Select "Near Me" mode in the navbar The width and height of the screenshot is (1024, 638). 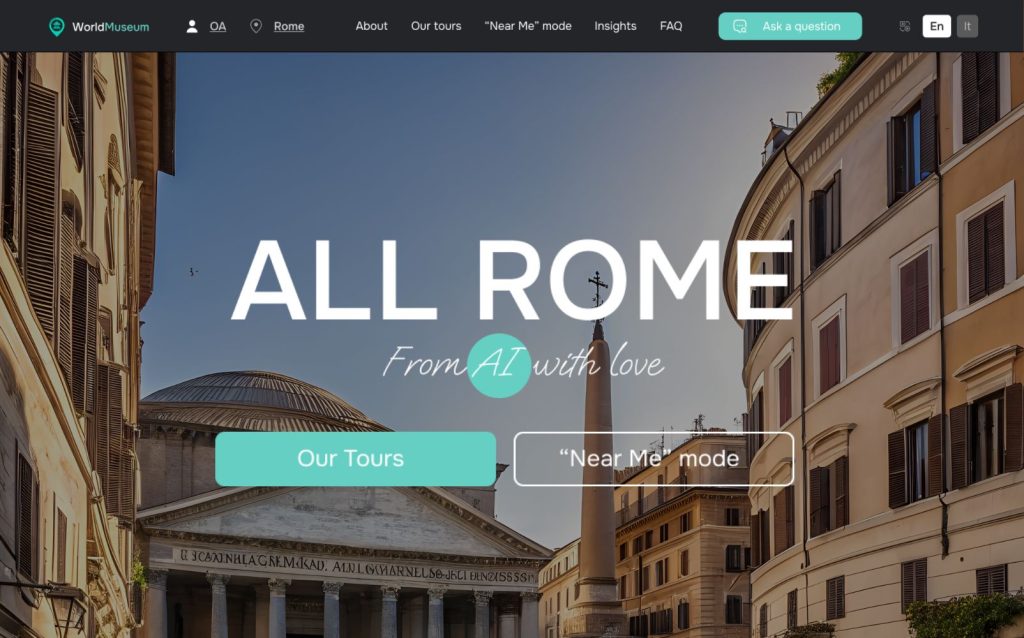coord(528,26)
